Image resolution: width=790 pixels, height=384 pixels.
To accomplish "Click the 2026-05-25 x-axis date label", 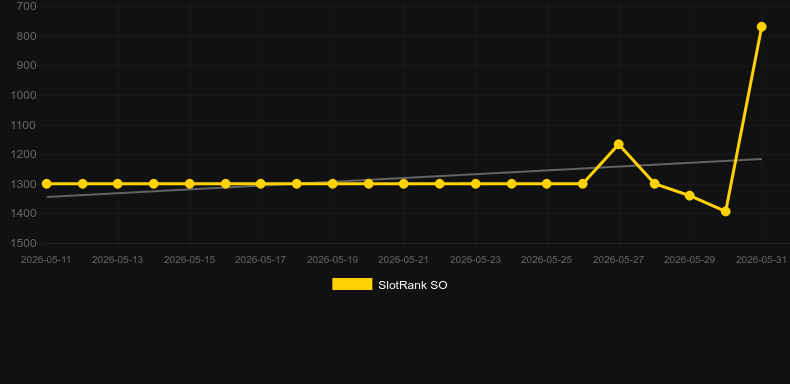I will point(547,260).
